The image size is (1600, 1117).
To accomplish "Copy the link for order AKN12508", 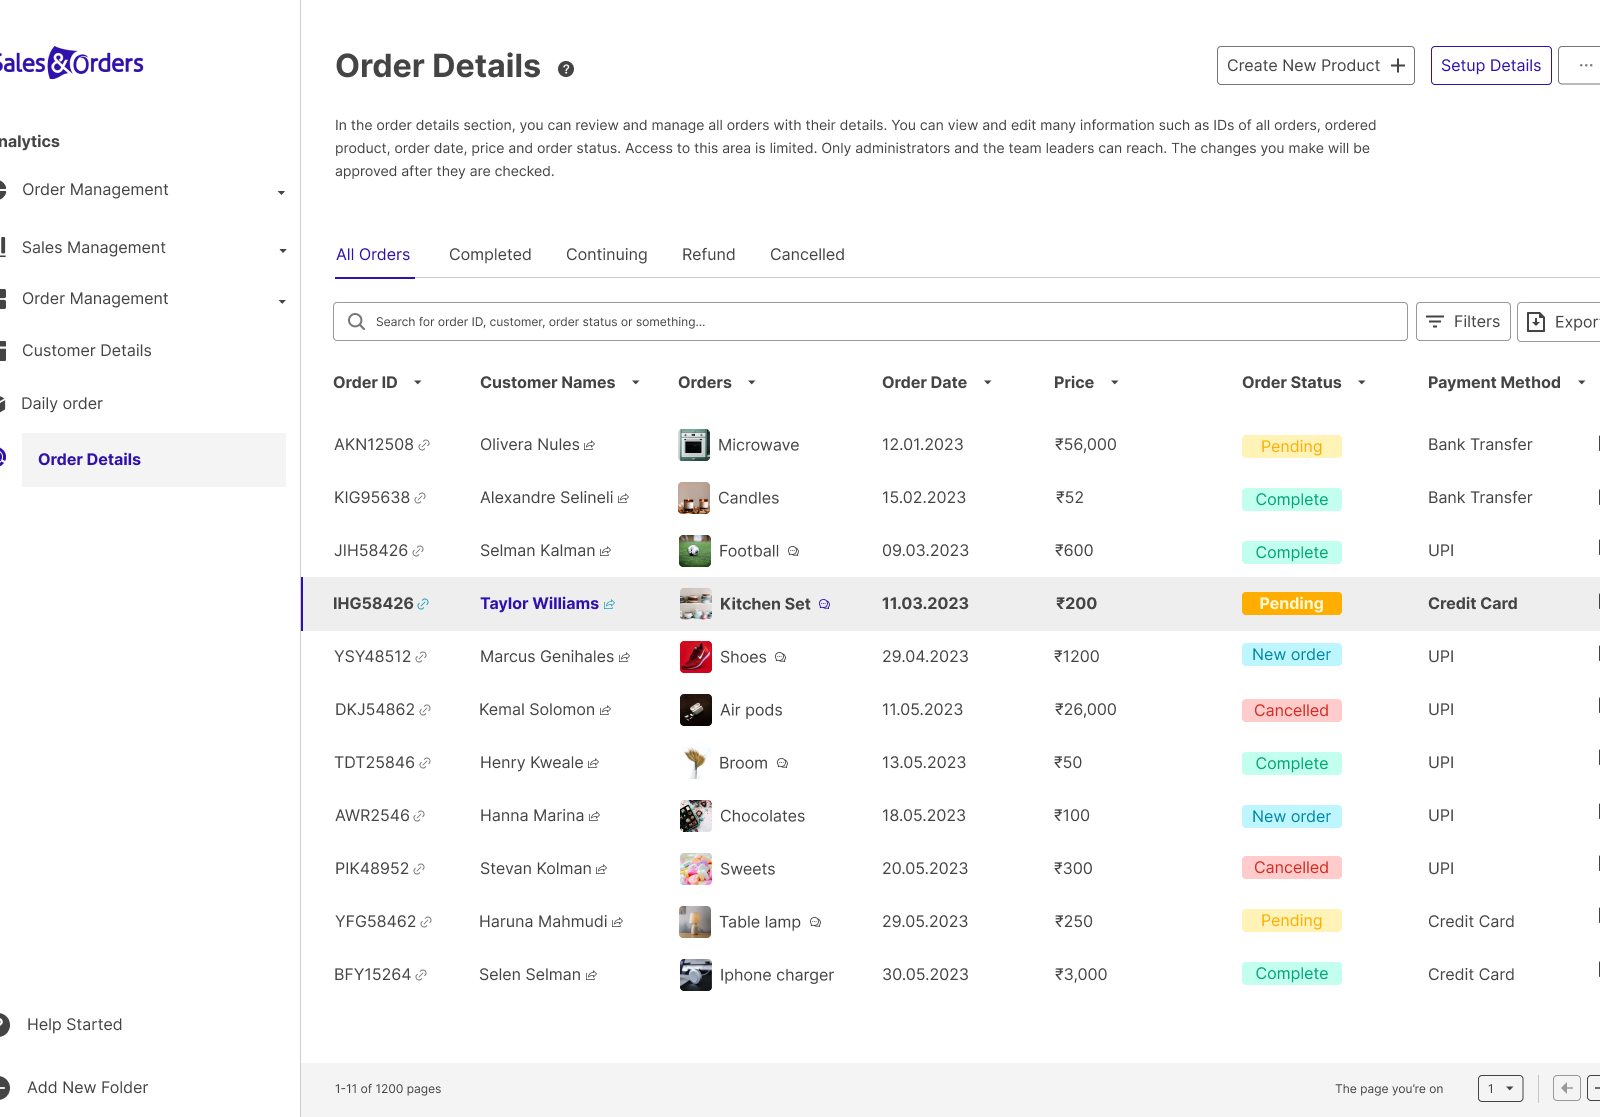I will pos(423,444).
